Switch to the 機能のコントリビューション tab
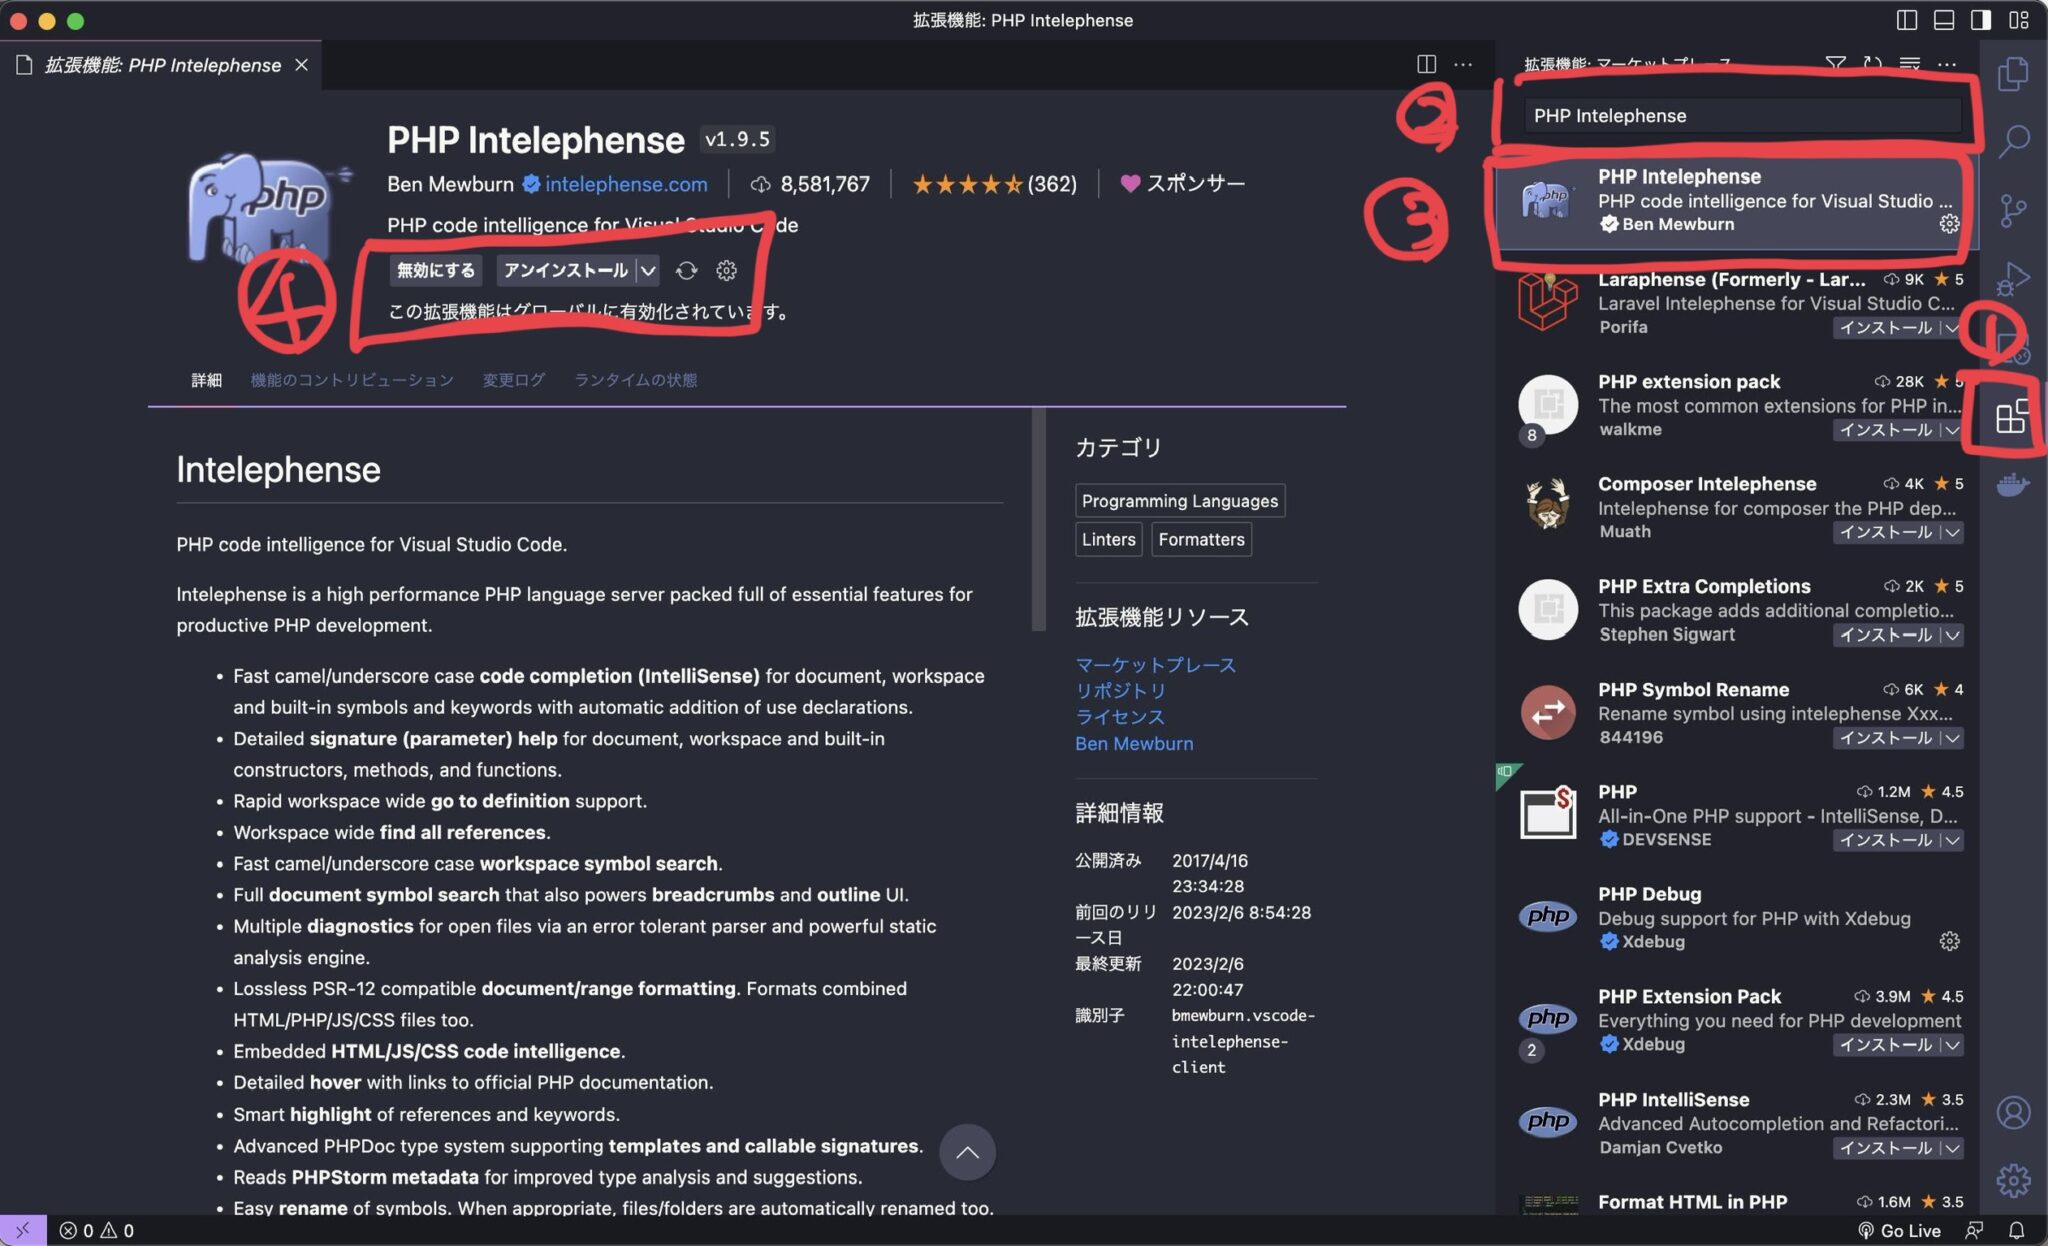Screen dimensions: 2048x1246 click(352, 379)
